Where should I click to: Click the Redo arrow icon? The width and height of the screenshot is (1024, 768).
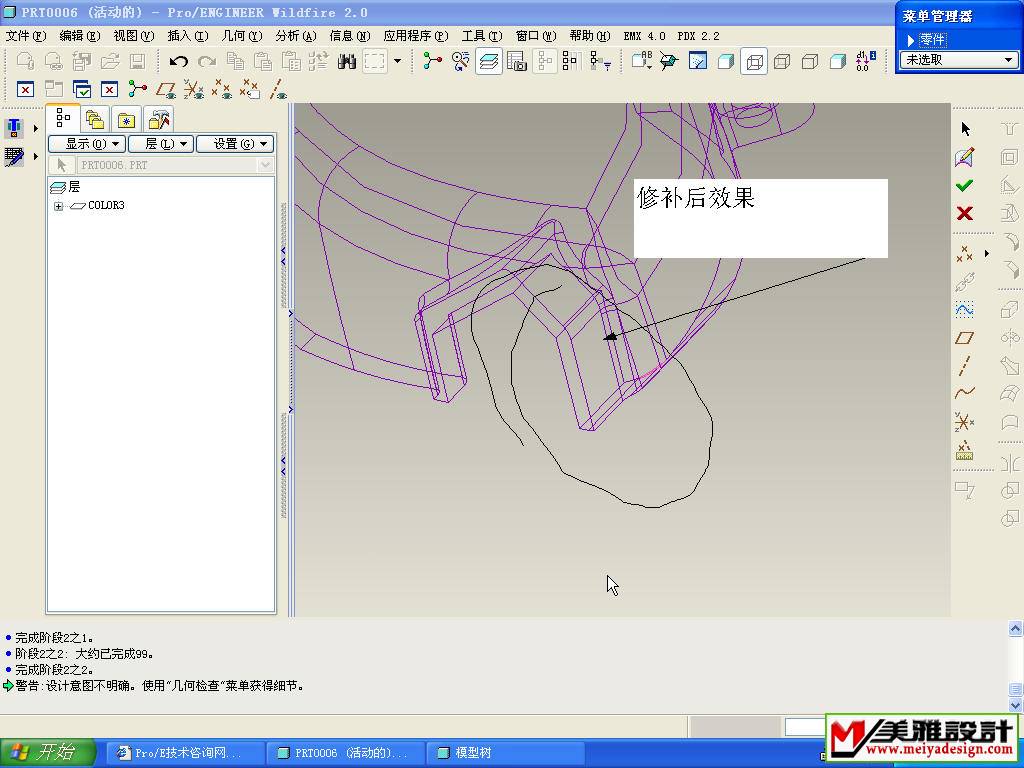tap(207, 62)
